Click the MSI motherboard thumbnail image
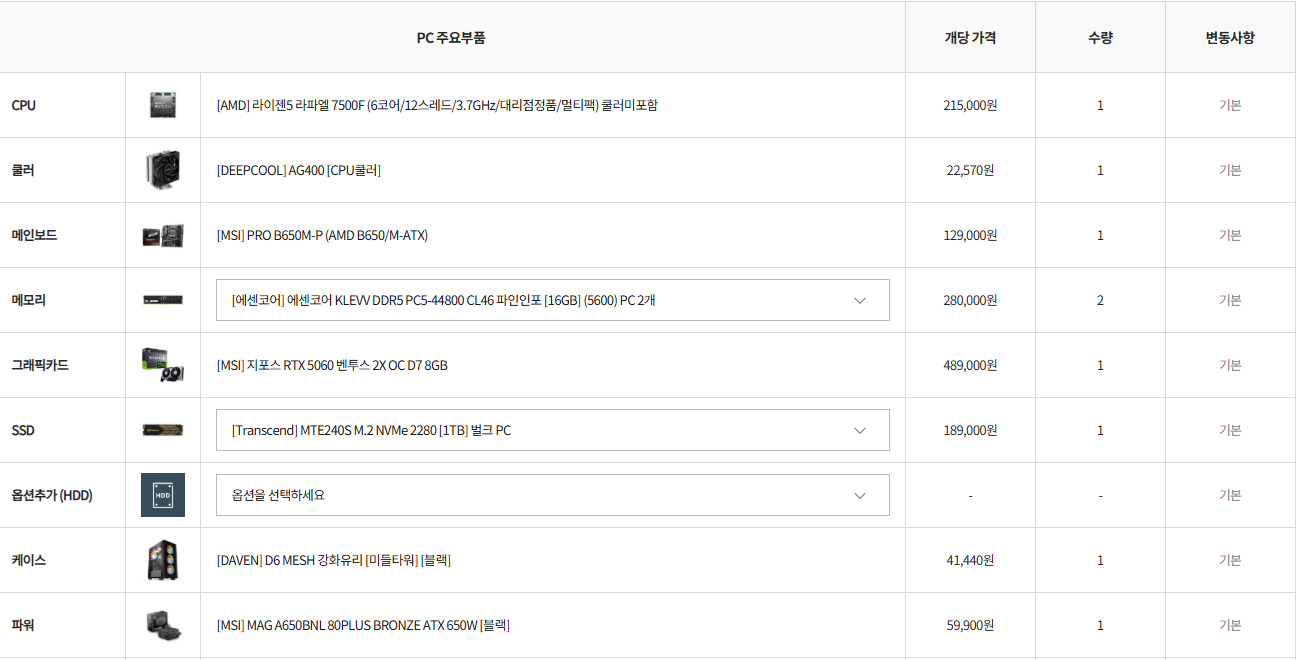The height and width of the screenshot is (660, 1301). click(163, 235)
